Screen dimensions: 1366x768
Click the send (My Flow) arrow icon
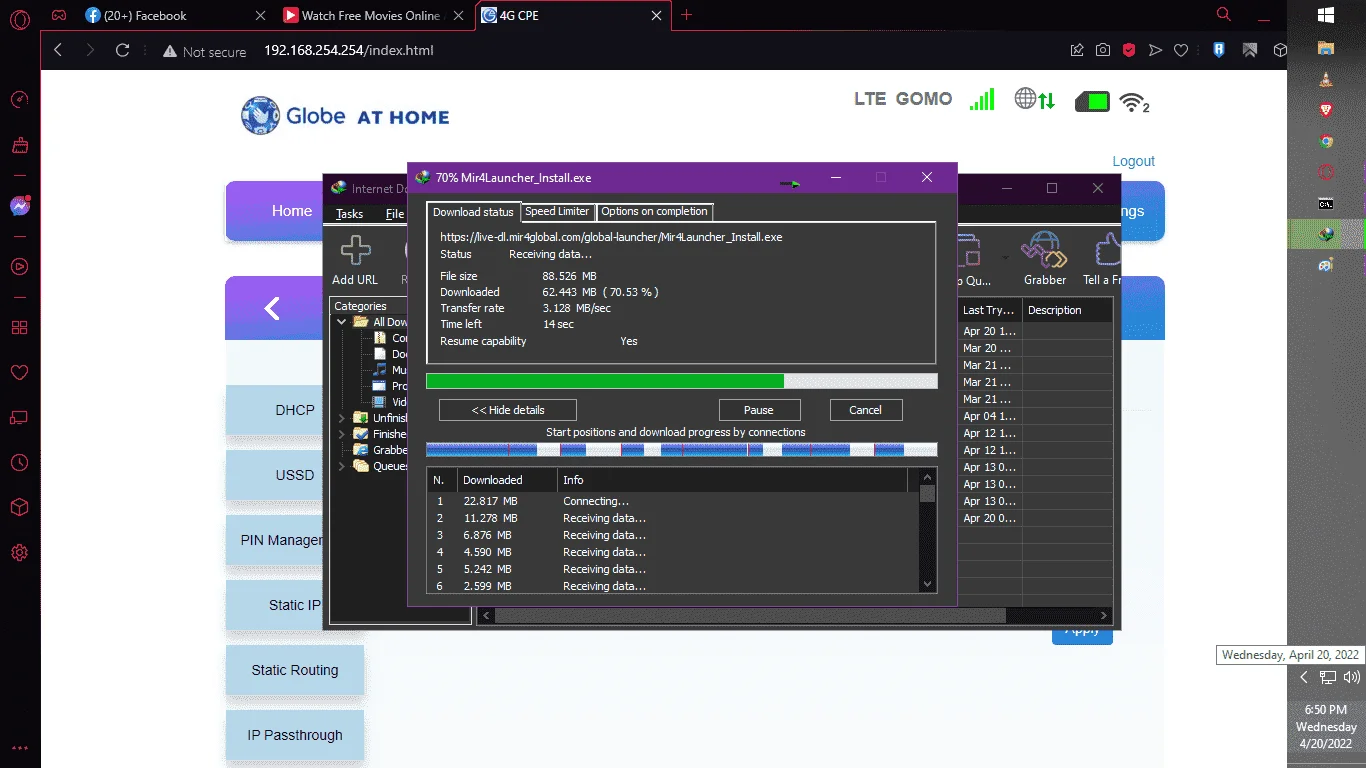pyautogui.click(x=1155, y=50)
